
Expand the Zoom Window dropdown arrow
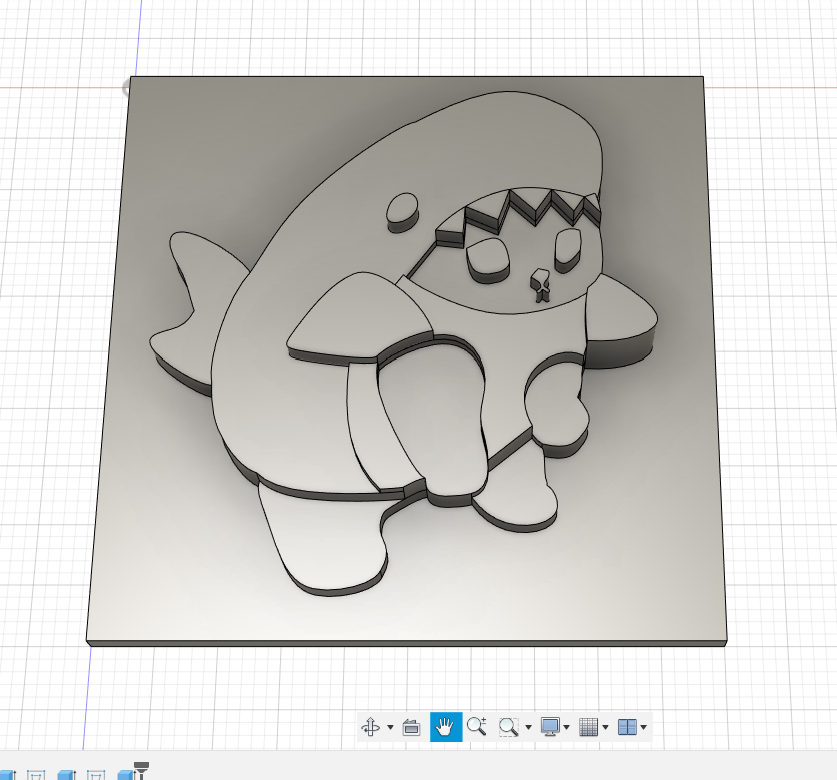tap(528, 727)
